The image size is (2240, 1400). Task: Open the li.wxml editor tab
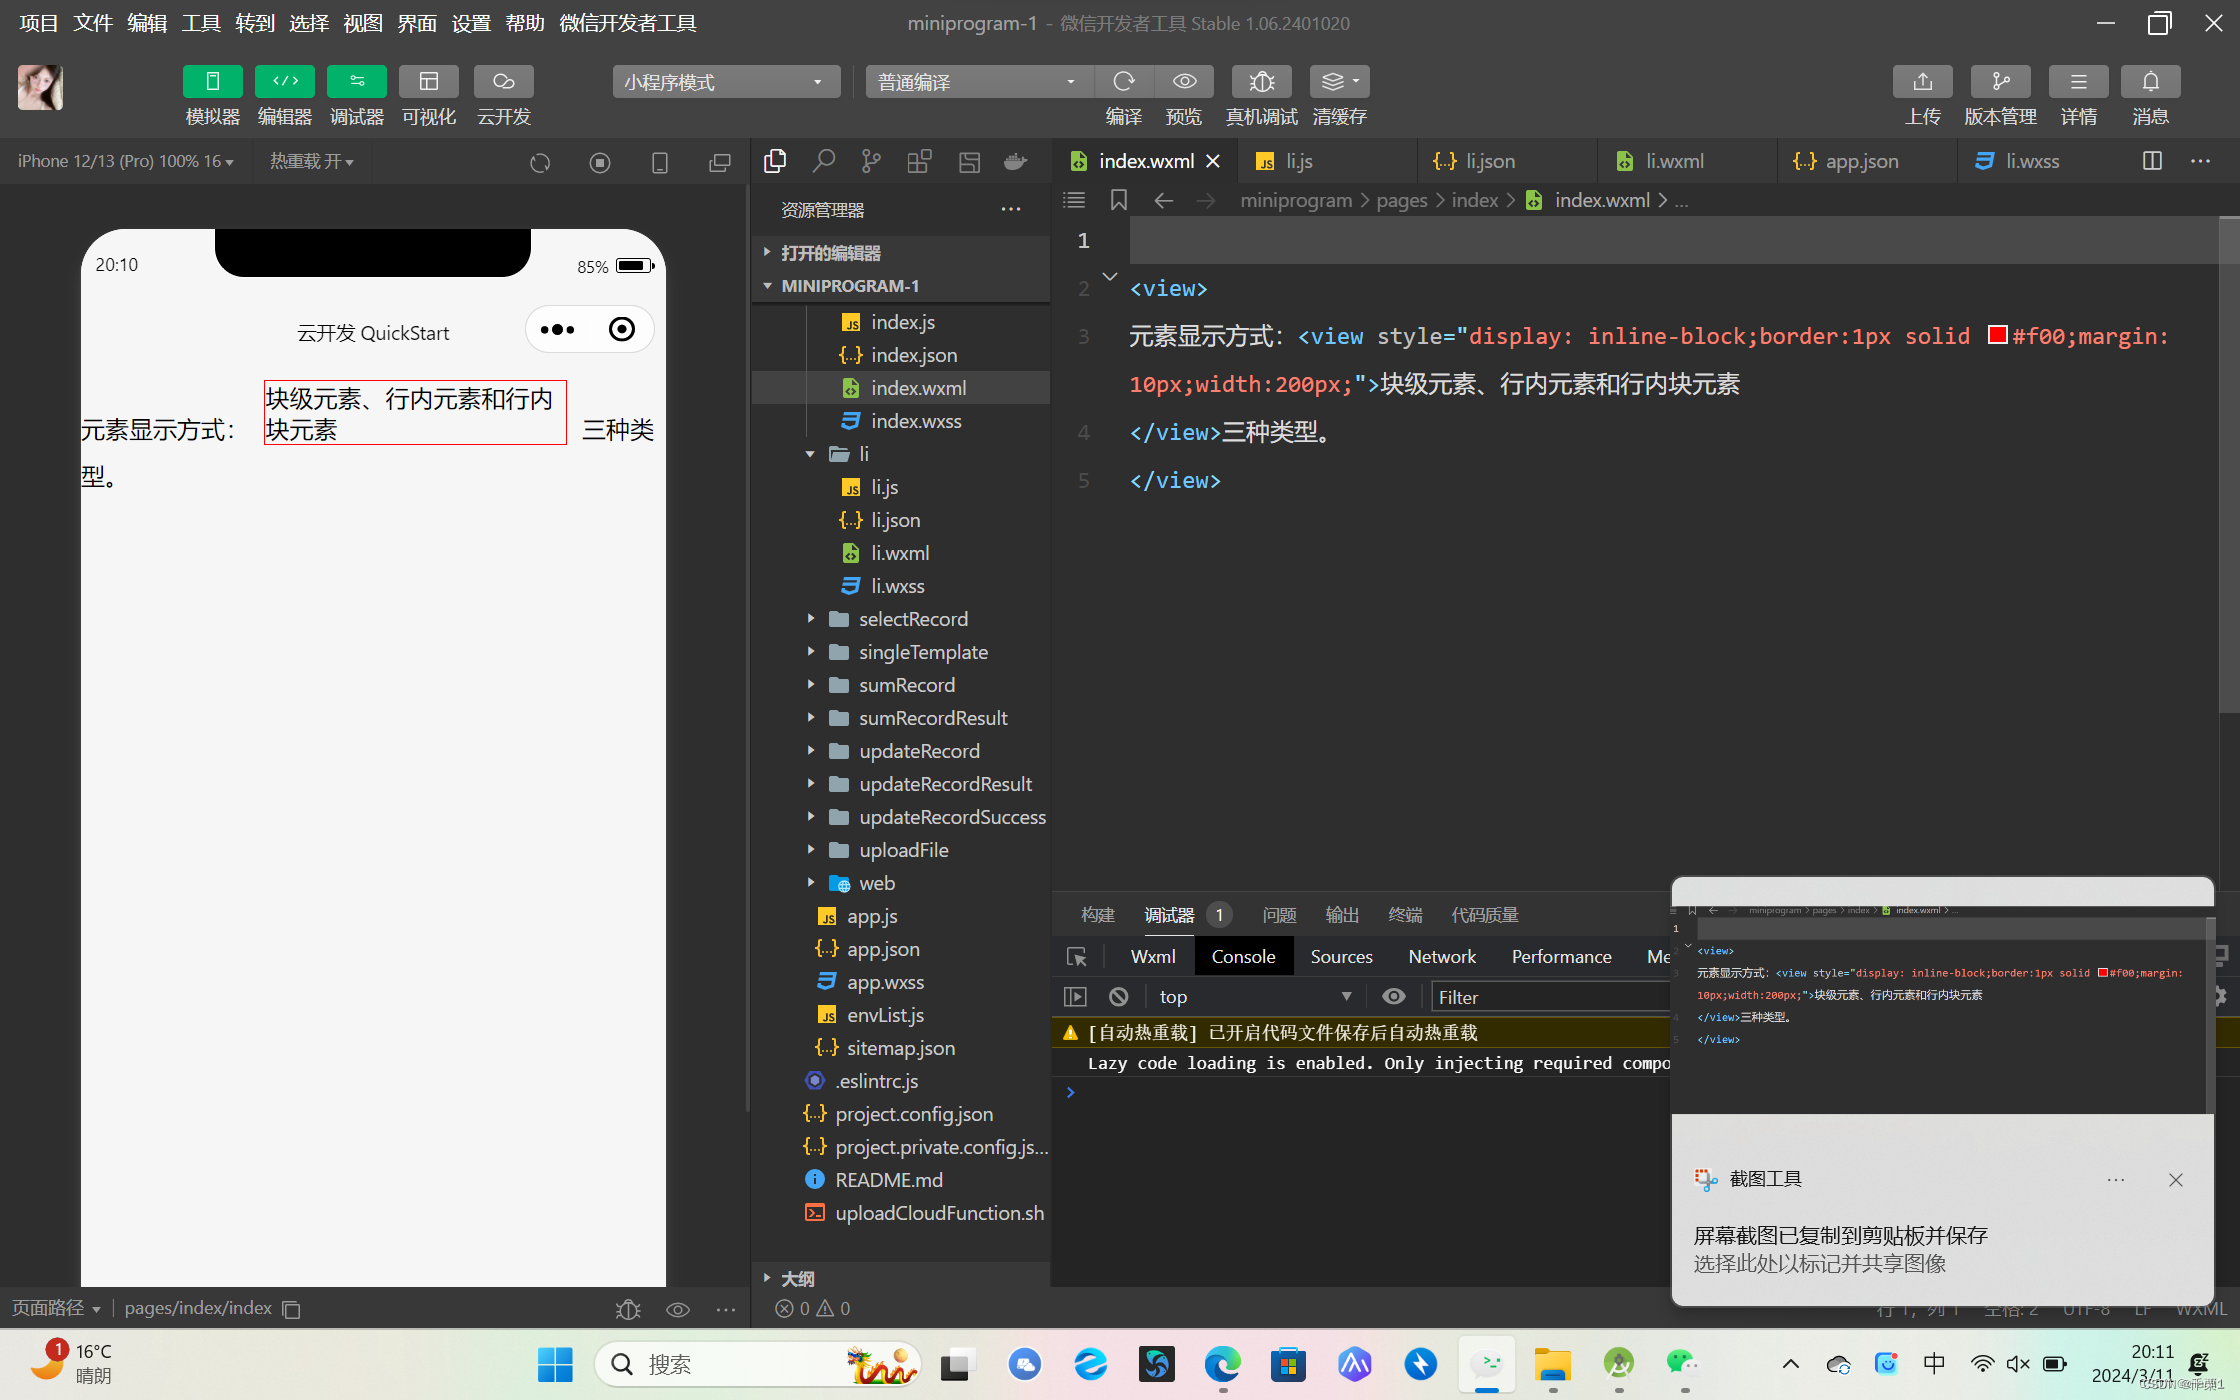(x=1674, y=161)
